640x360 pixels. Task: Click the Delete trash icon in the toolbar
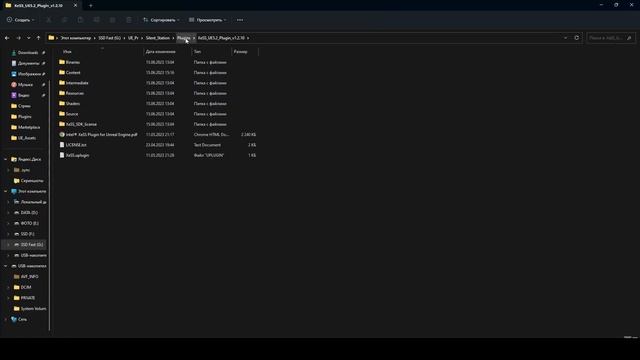(129, 20)
